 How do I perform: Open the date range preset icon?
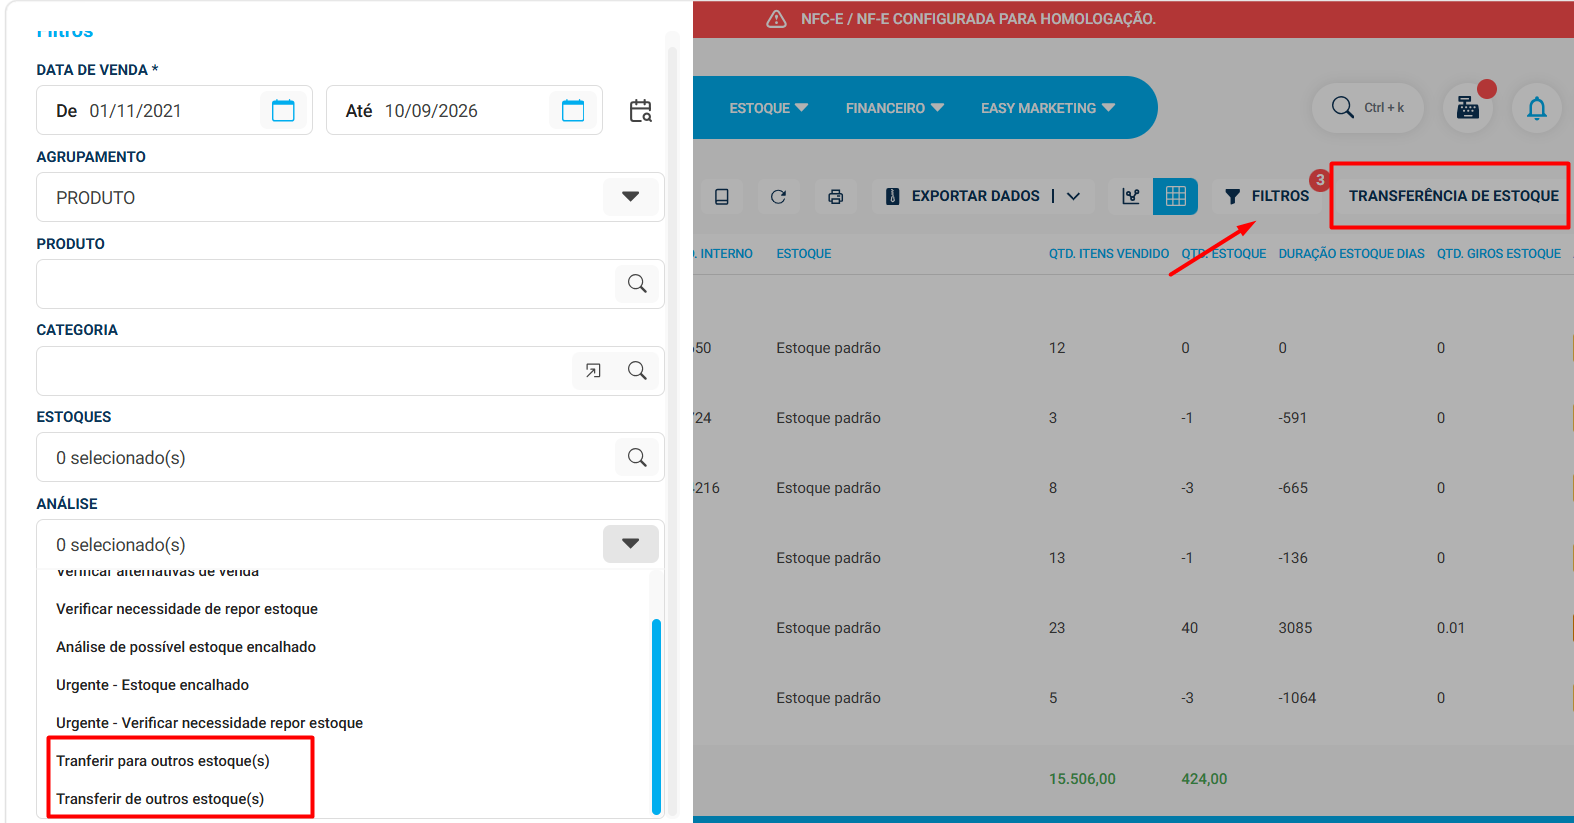pyautogui.click(x=640, y=110)
